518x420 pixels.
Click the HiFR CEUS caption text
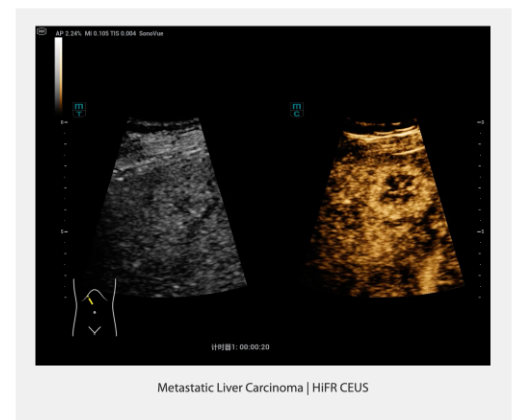pos(340,388)
